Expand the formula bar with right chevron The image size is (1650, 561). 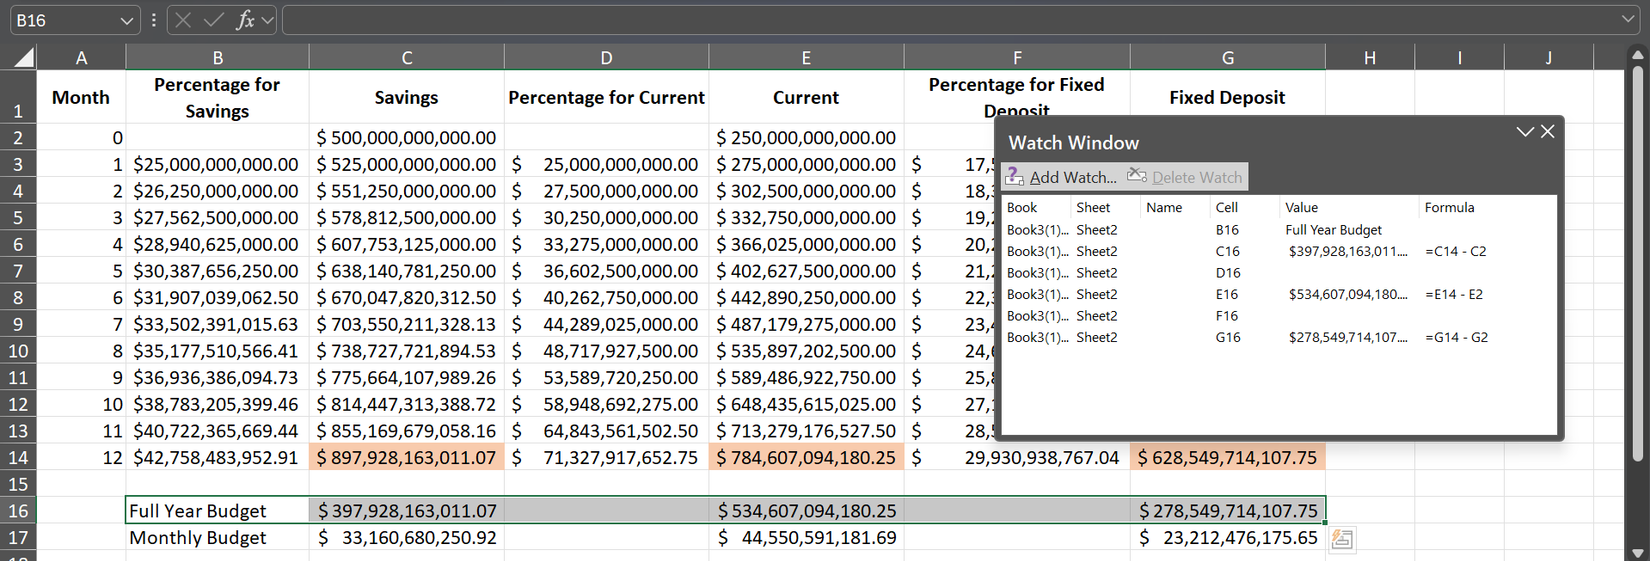click(1628, 20)
